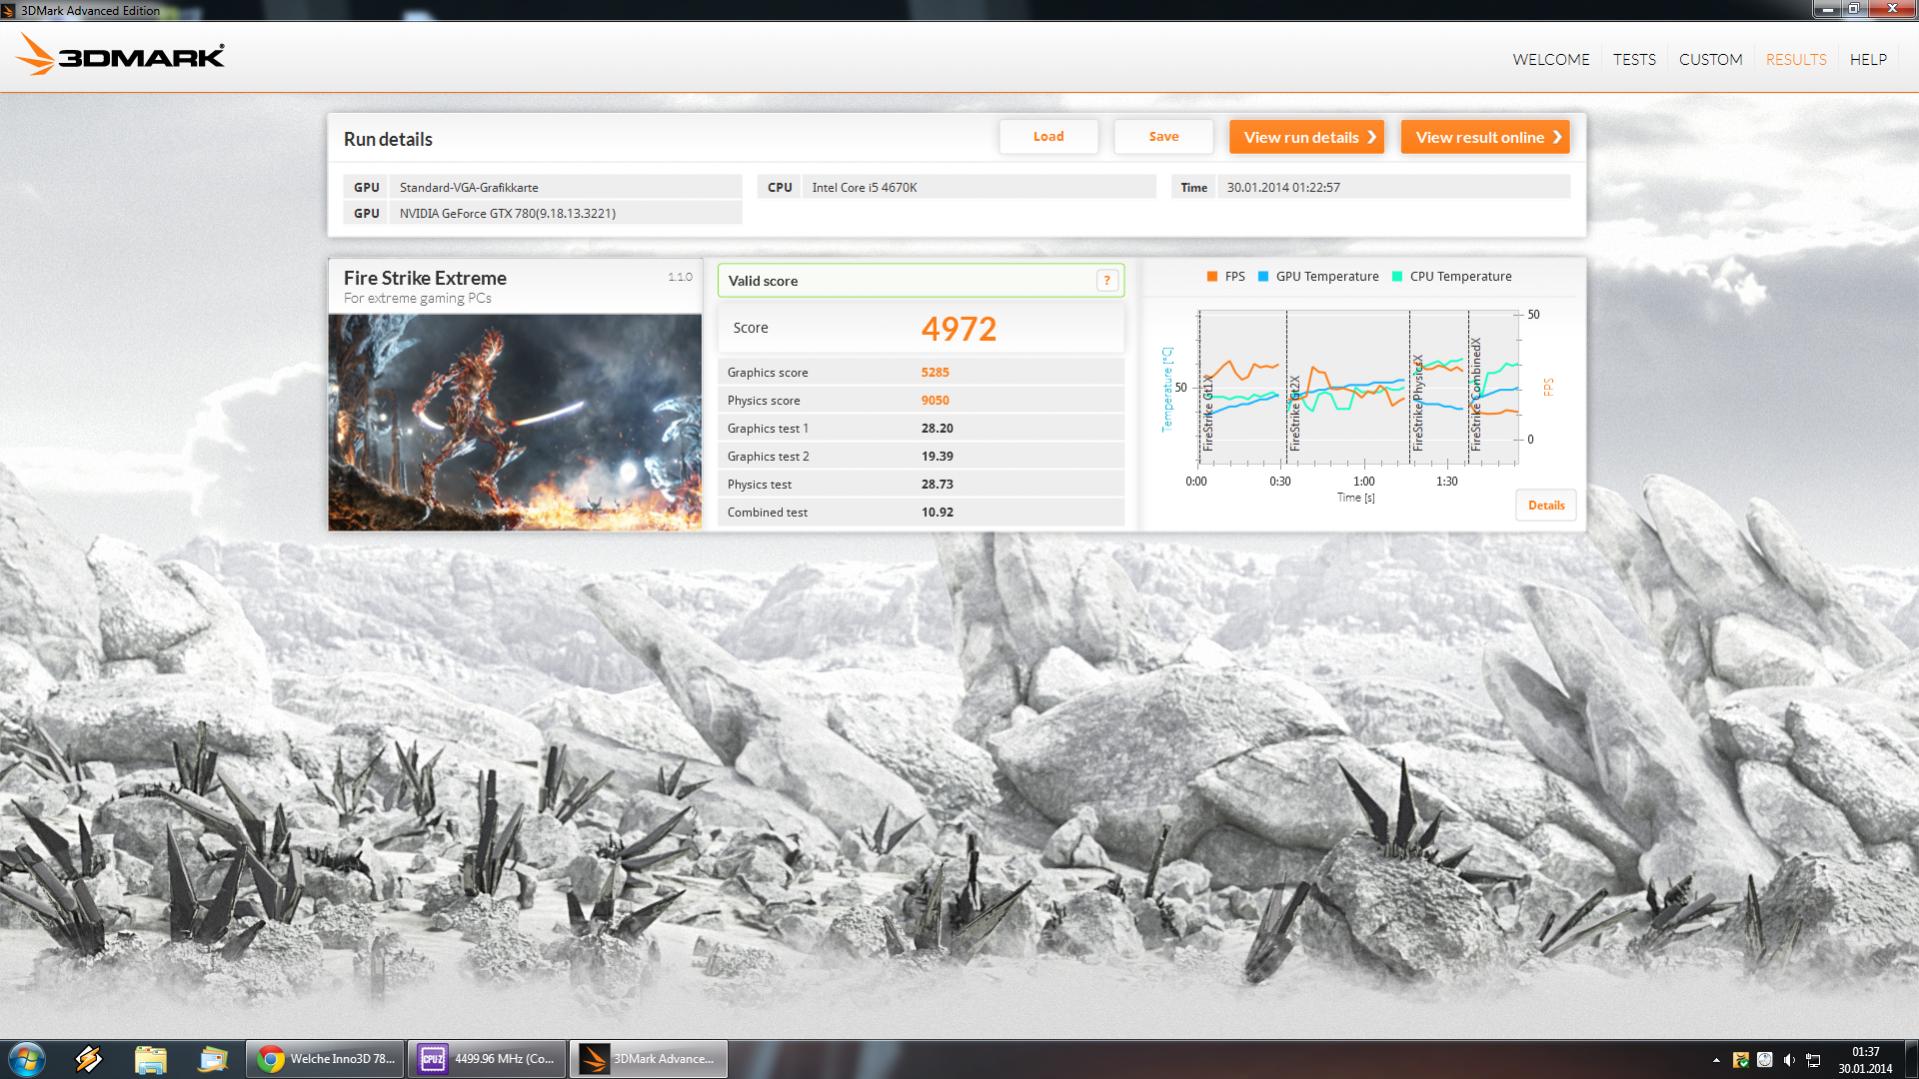Select the RESULTS tab
Screen dimensions: 1919x1079
point(1795,59)
